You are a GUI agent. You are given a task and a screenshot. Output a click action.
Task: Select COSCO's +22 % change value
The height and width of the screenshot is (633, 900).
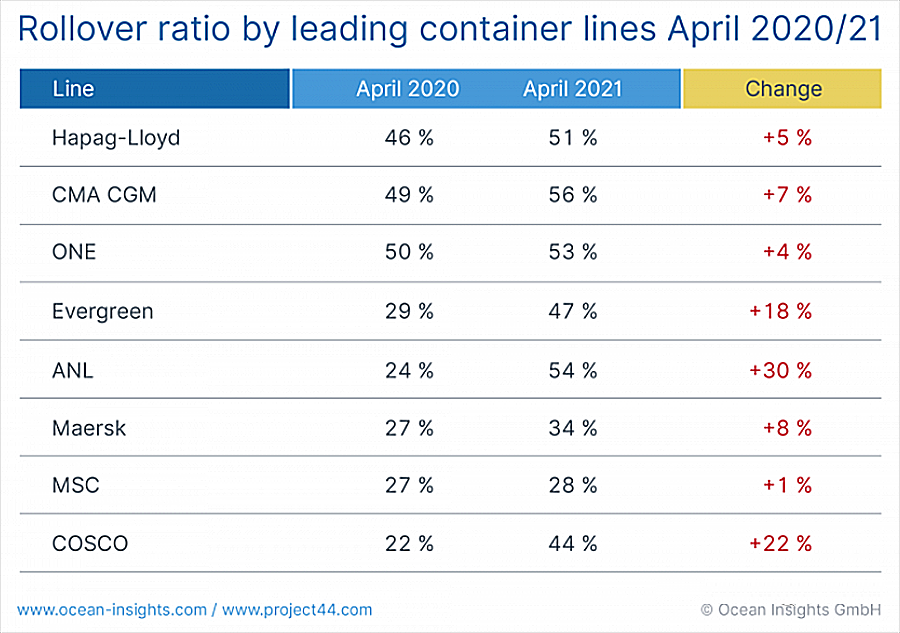[x=781, y=543]
